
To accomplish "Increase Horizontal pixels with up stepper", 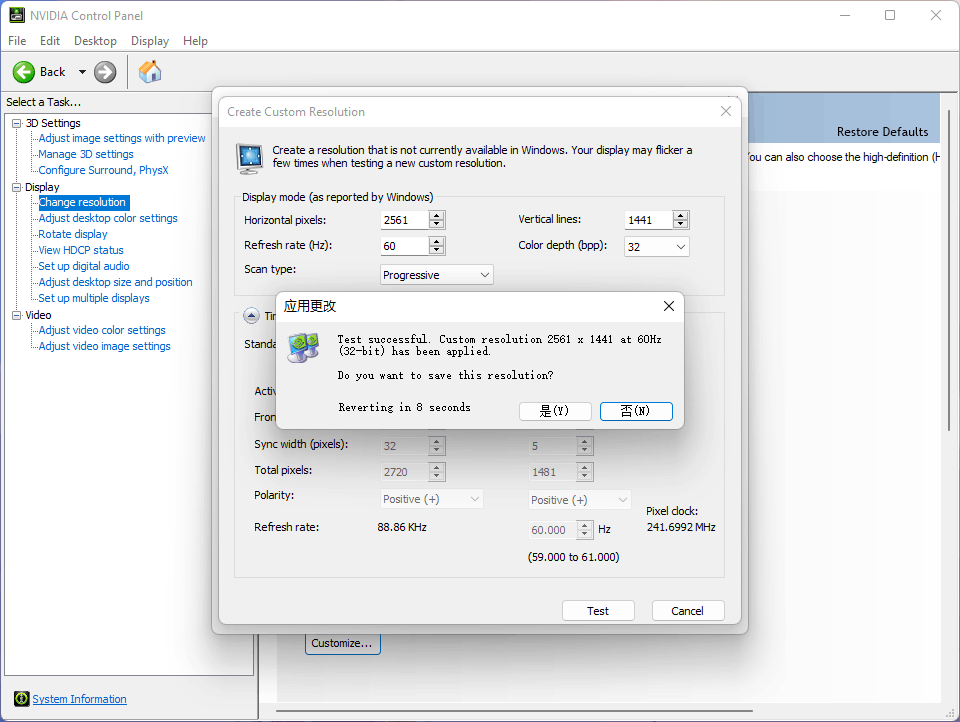I will 437,216.
